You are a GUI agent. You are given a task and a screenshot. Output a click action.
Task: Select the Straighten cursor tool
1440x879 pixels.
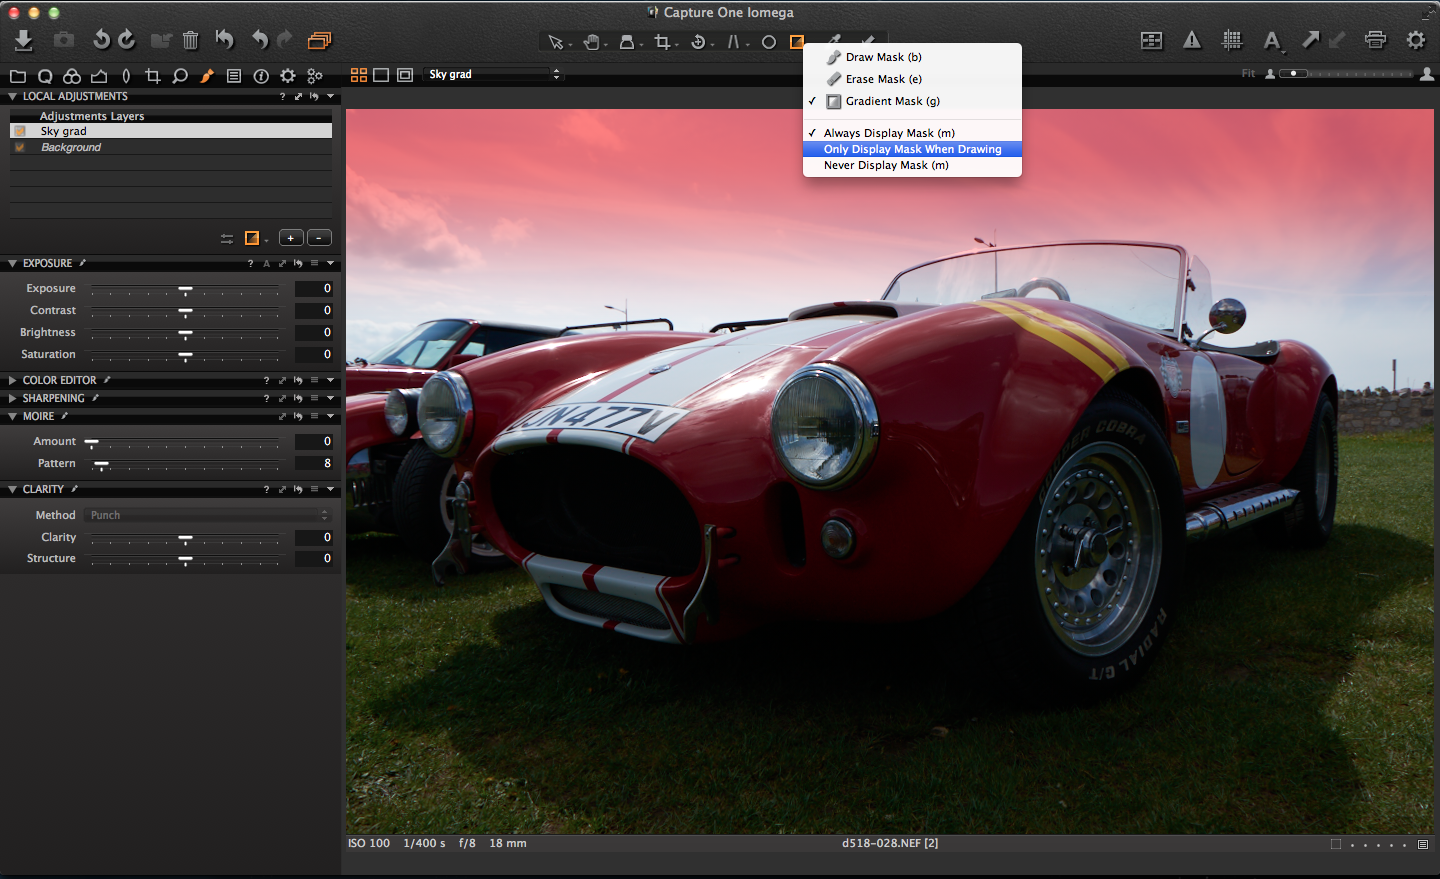click(x=733, y=41)
